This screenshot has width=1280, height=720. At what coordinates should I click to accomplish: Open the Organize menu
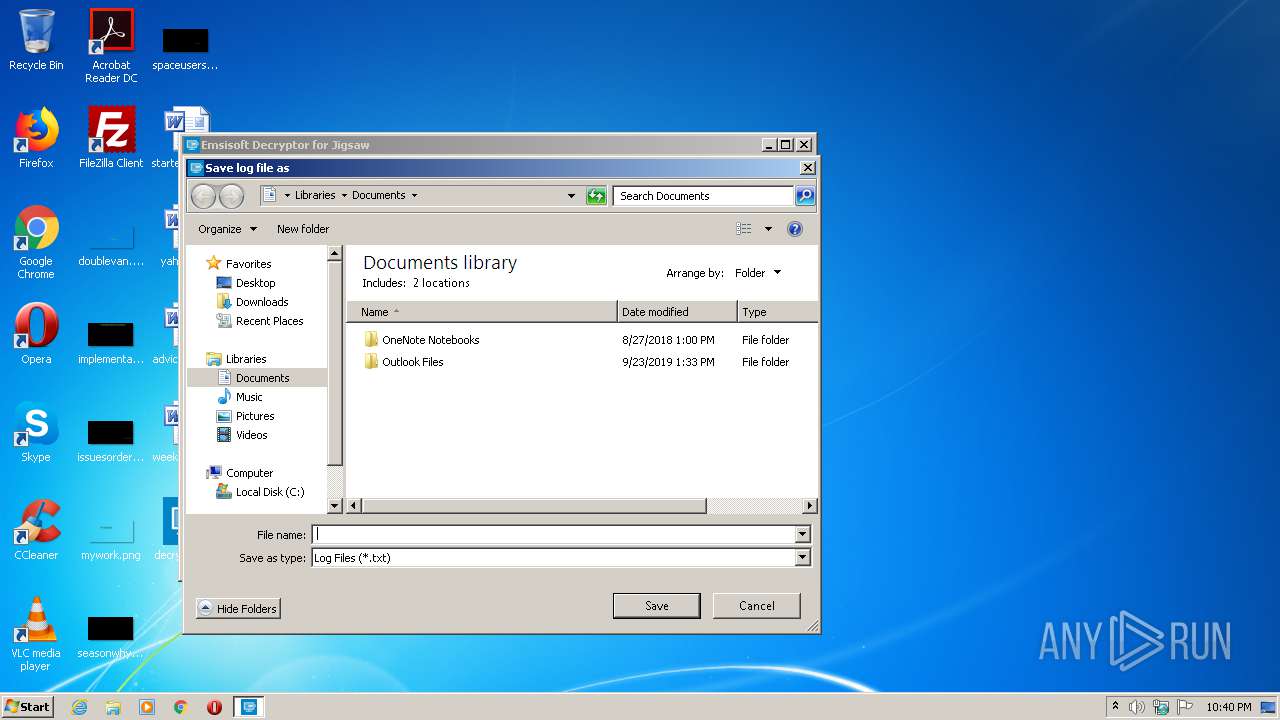pyautogui.click(x=227, y=229)
